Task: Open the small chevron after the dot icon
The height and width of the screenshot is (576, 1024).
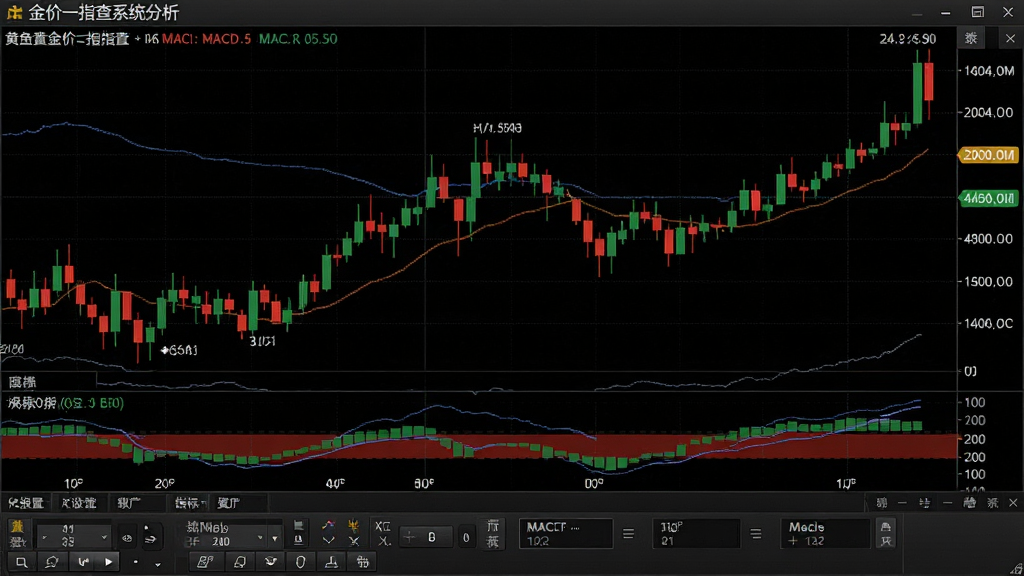Action: click(x=157, y=564)
